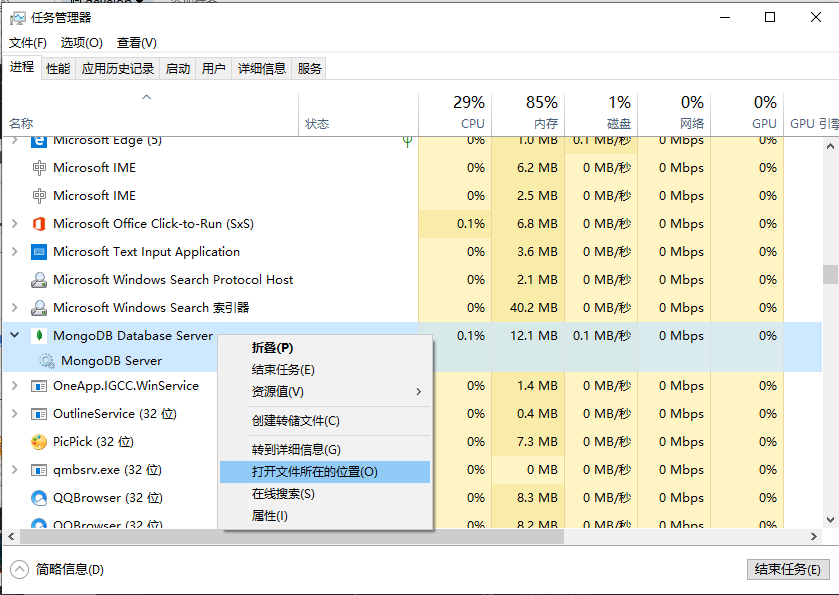
Task: Select the Microsoft Windows Search Protocol Host row
Action: click(413, 280)
